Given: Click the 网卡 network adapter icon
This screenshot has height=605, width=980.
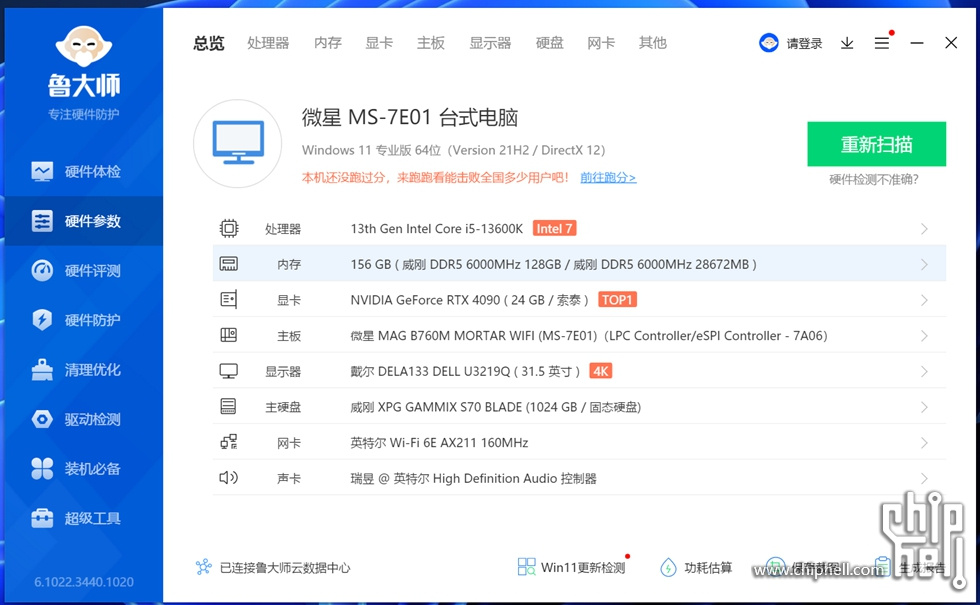Looking at the screenshot, I should [229, 442].
